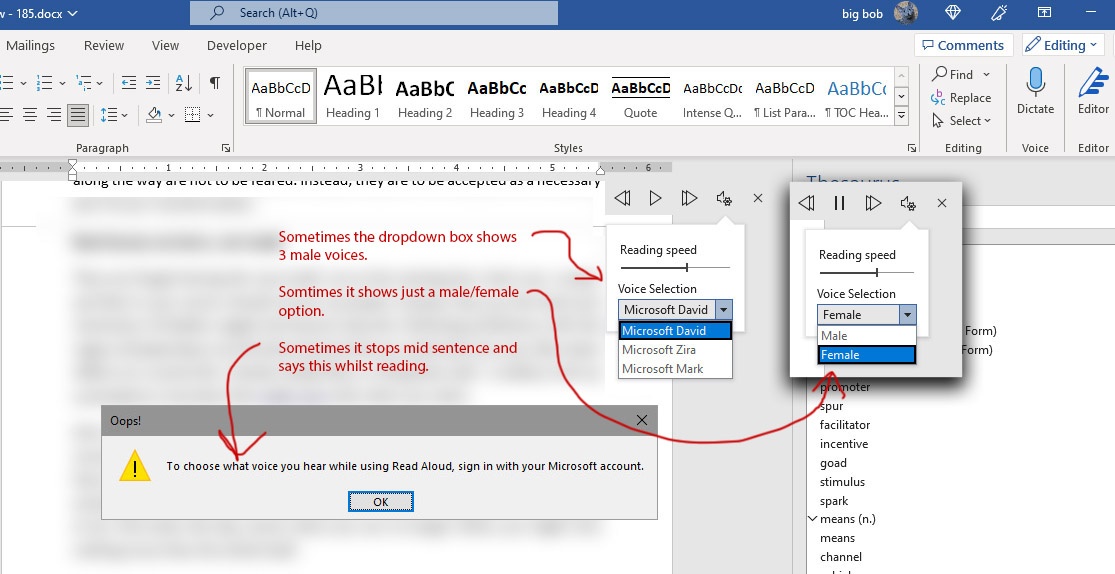Screen dimensions: 1115x574
Task: Apply paragraph shading color
Action: point(154,115)
